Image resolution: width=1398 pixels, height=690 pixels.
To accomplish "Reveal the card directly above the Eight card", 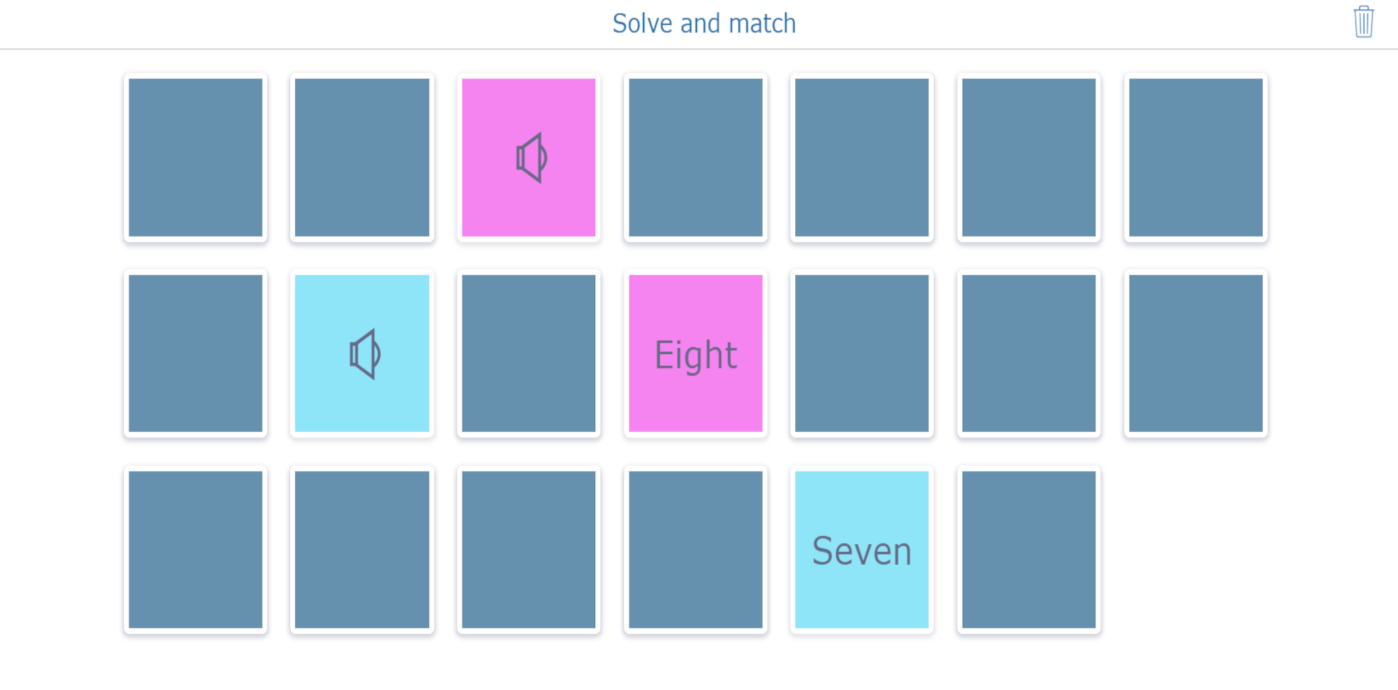I will click(x=696, y=158).
